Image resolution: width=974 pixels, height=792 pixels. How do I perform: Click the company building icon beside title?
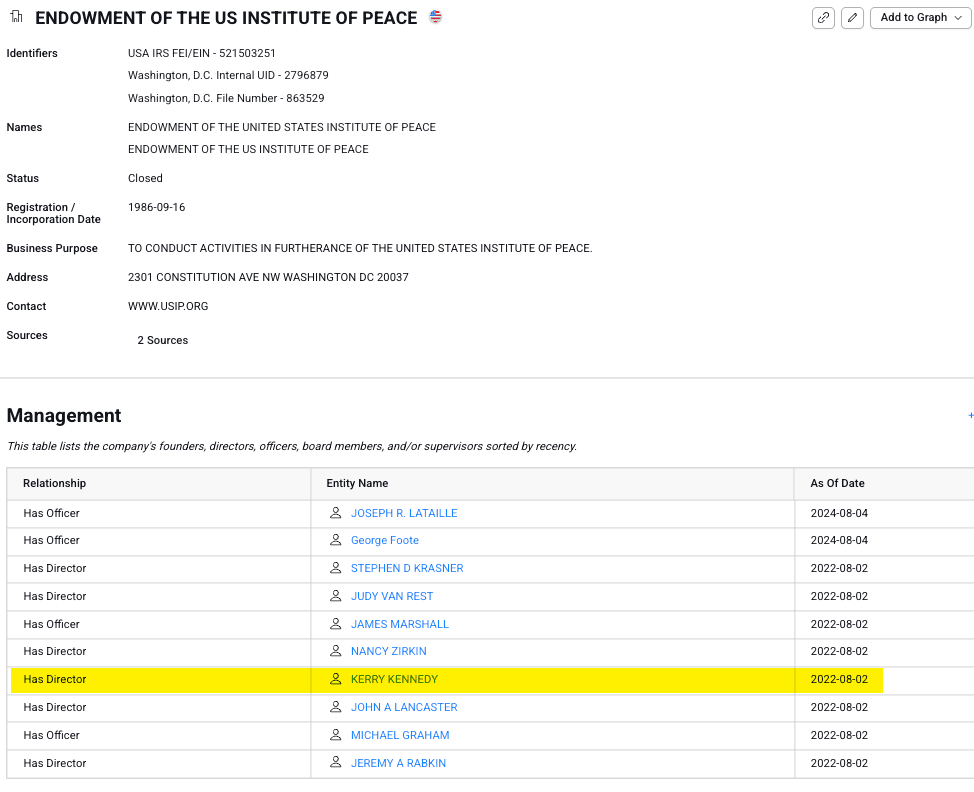[x=16, y=18]
